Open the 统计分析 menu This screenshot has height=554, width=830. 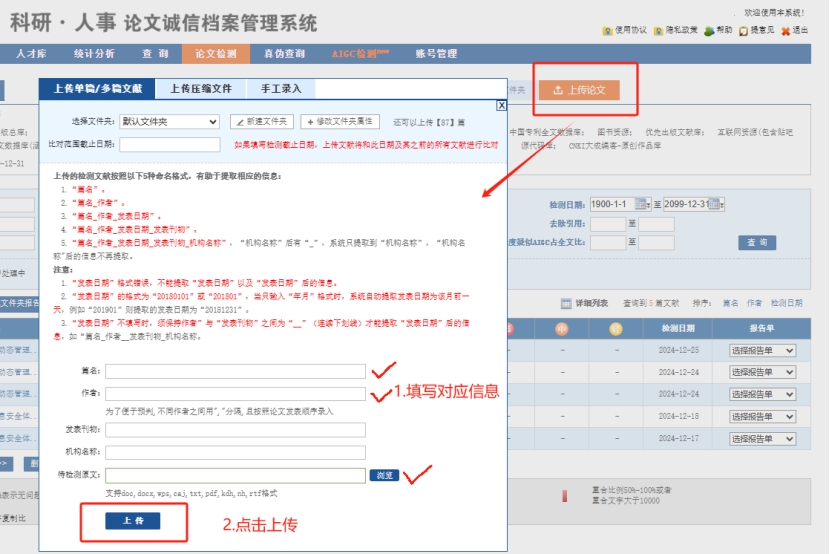[x=94, y=54]
